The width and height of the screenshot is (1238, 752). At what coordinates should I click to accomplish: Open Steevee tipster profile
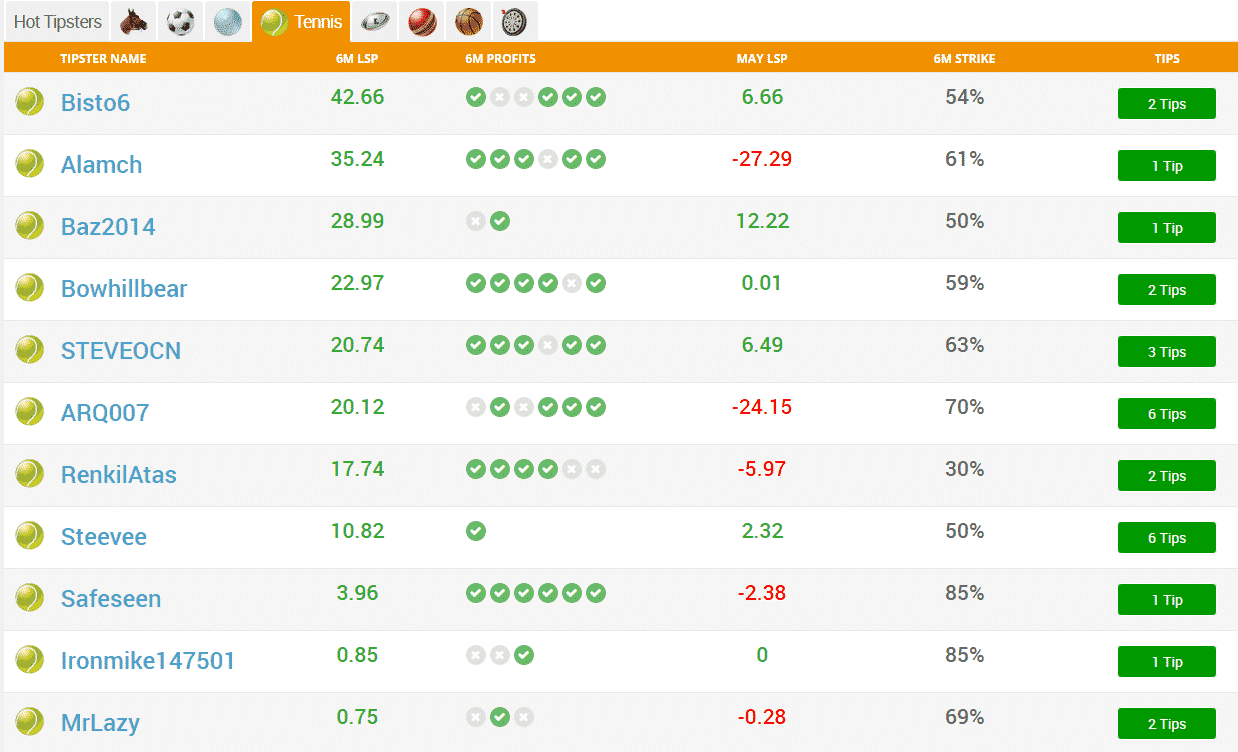(x=104, y=537)
